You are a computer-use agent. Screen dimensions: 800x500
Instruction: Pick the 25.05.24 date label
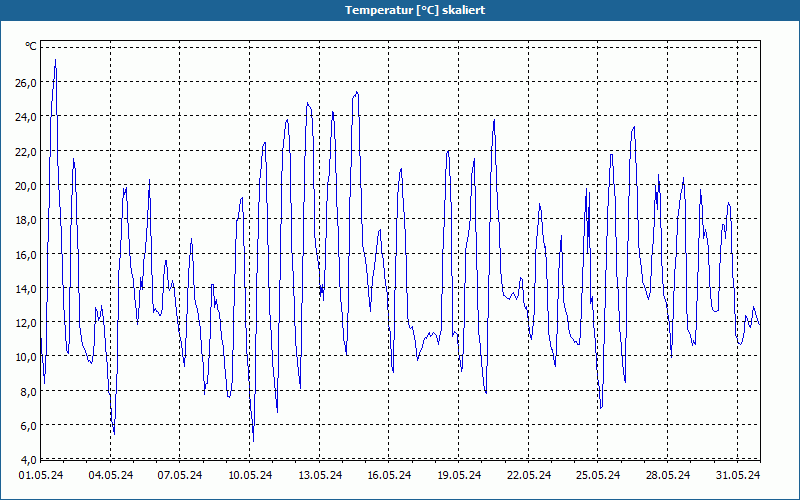[x=598, y=475]
